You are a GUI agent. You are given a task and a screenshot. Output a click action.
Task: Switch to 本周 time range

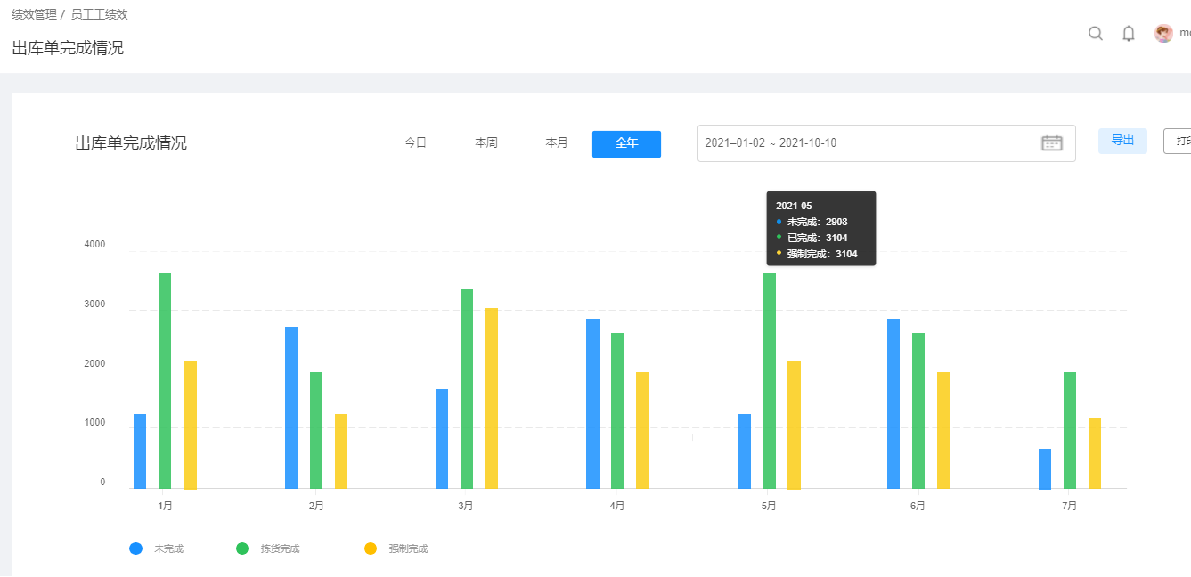point(486,143)
